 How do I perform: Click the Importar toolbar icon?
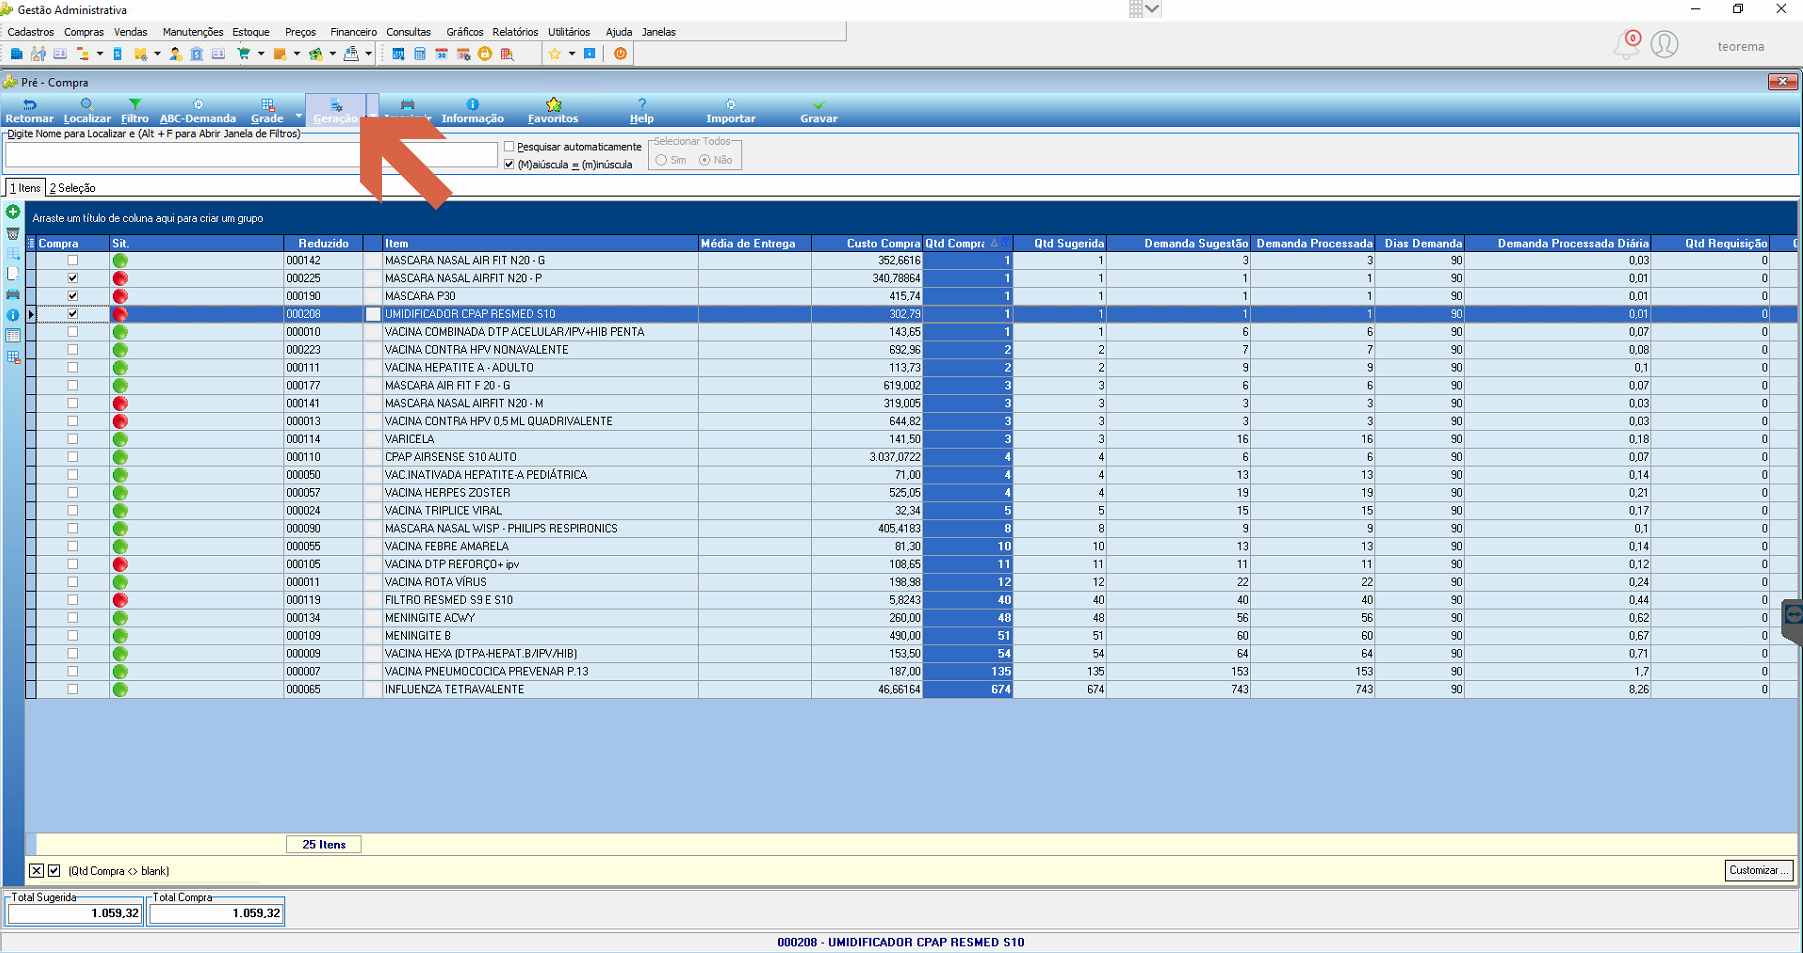pos(730,110)
